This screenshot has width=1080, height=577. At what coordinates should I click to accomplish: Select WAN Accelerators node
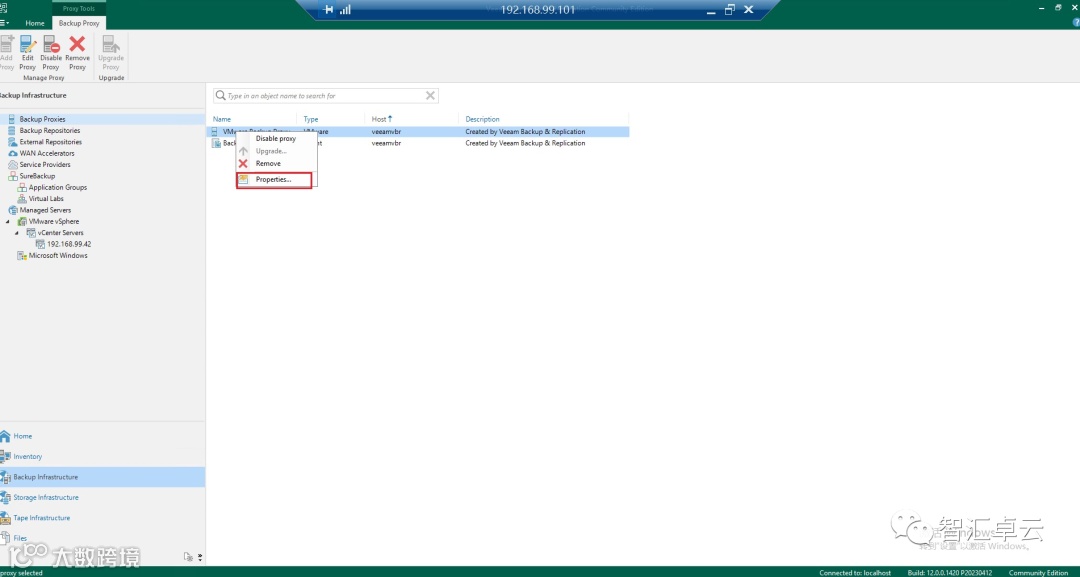click(47, 153)
